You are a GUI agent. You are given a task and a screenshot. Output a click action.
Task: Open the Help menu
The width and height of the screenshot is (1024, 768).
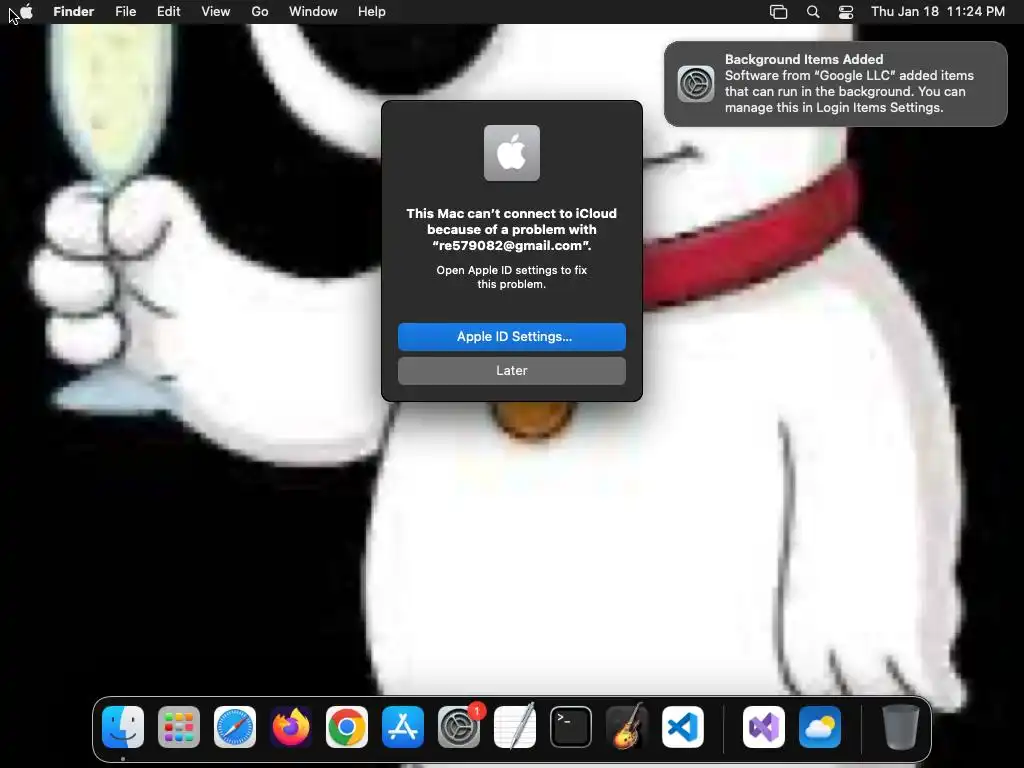pos(372,12)
